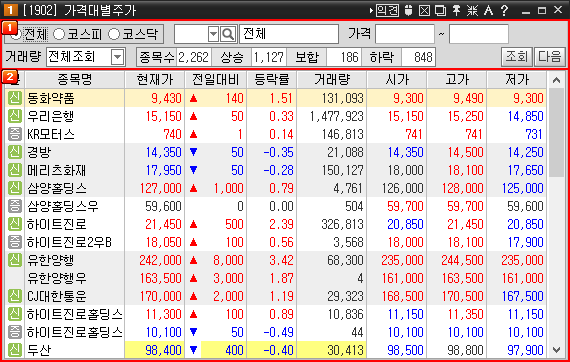Click the 신 badge next to 동화약품
Image resolution: width=570 pixels, height=362 pixels.
point(15,98)
